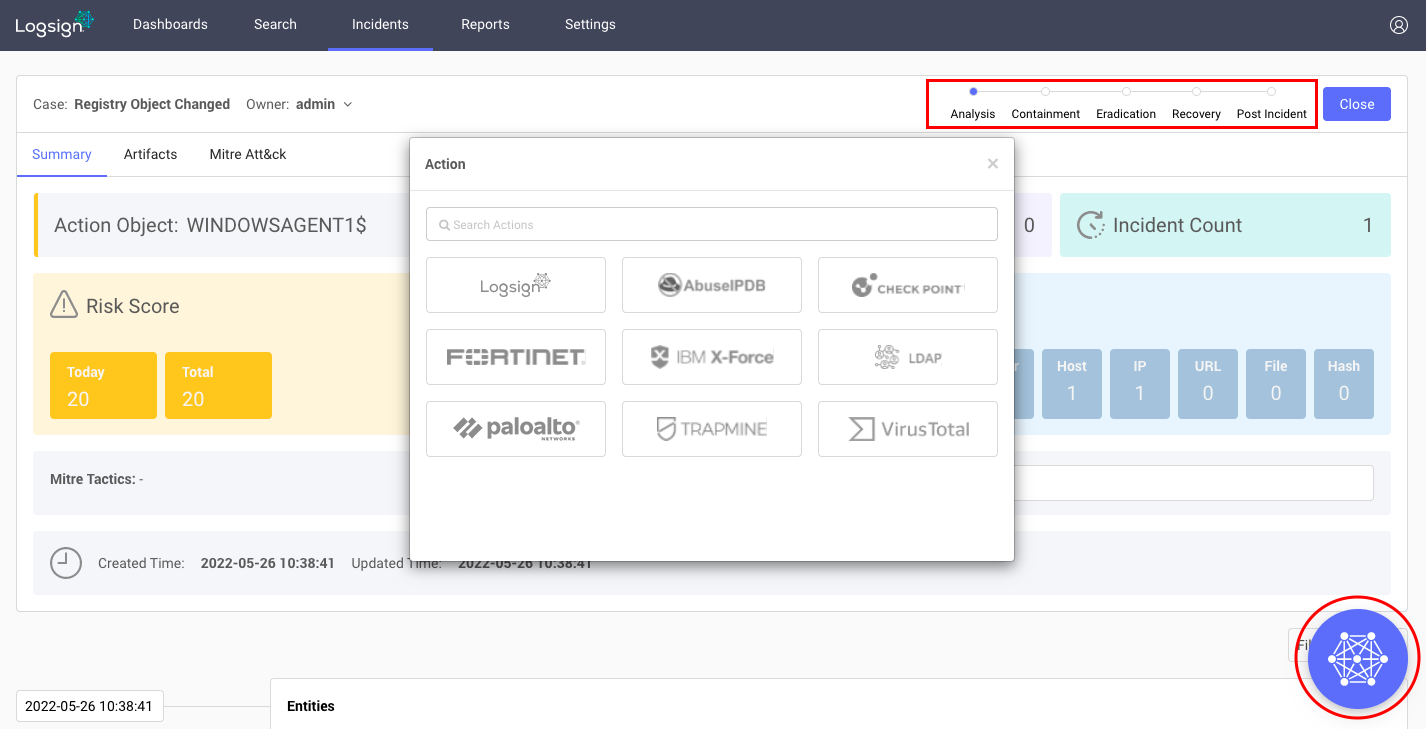
Task: Click the Today 20 risk score tile
Action: 103,385
